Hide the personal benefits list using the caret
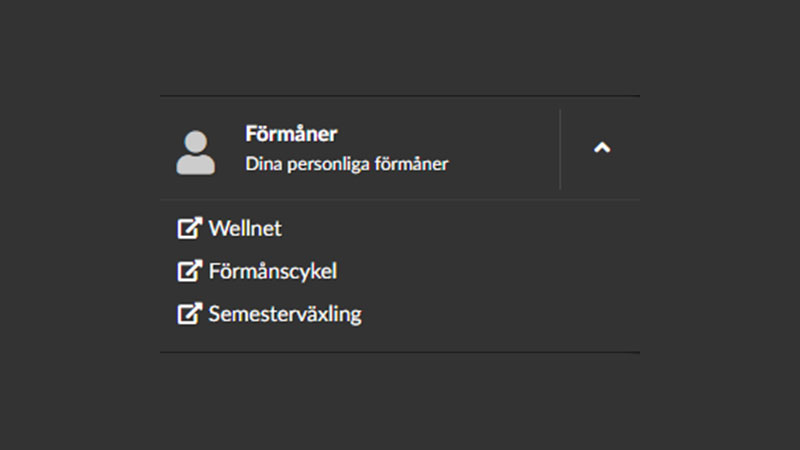Screen dimensions: 800x450 (x=601, y=148)
